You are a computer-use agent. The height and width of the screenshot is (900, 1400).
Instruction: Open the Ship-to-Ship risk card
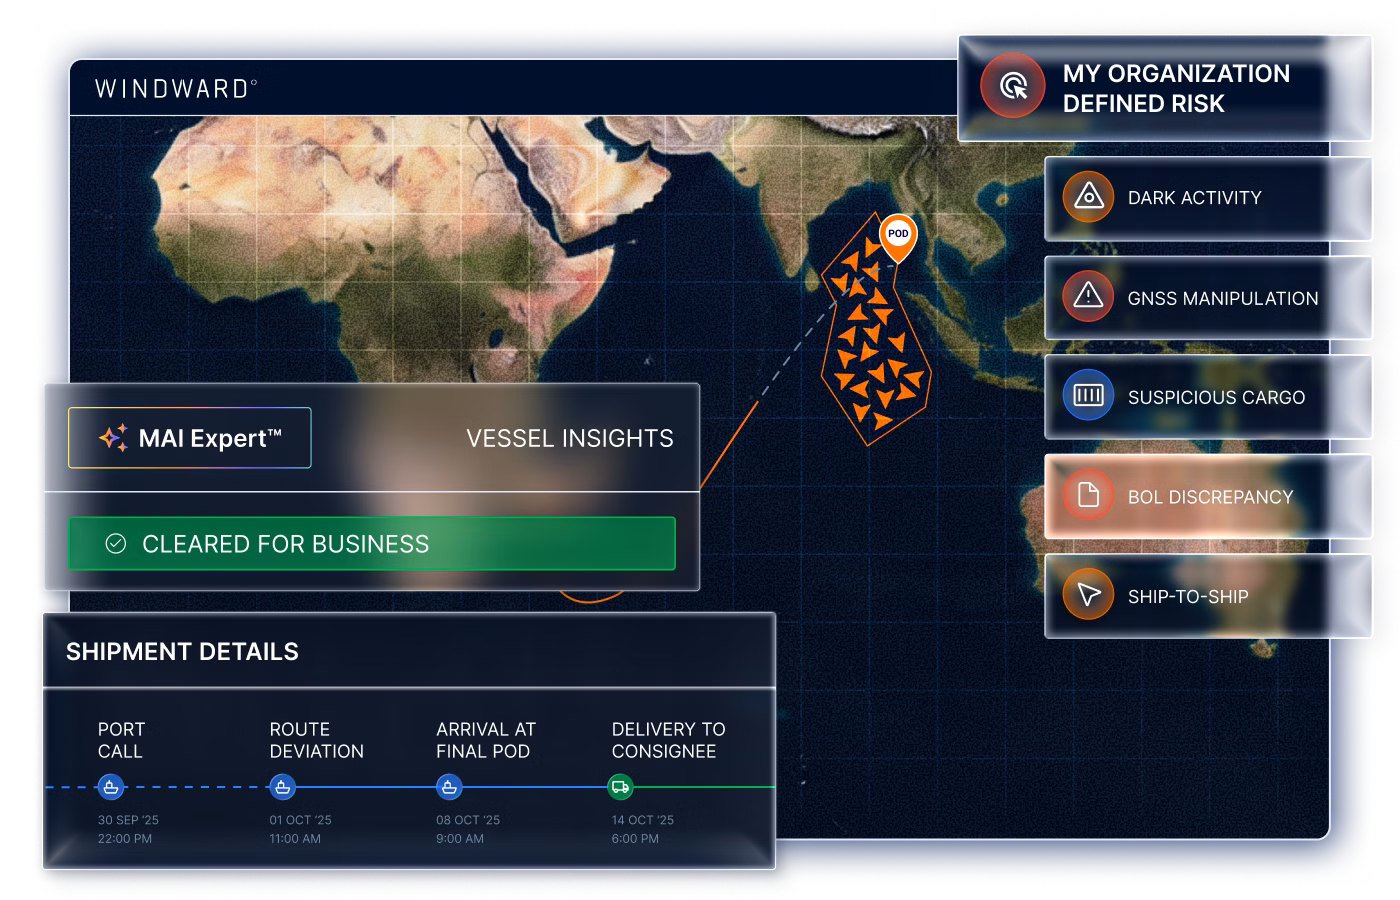click(x=1208, y=595)
